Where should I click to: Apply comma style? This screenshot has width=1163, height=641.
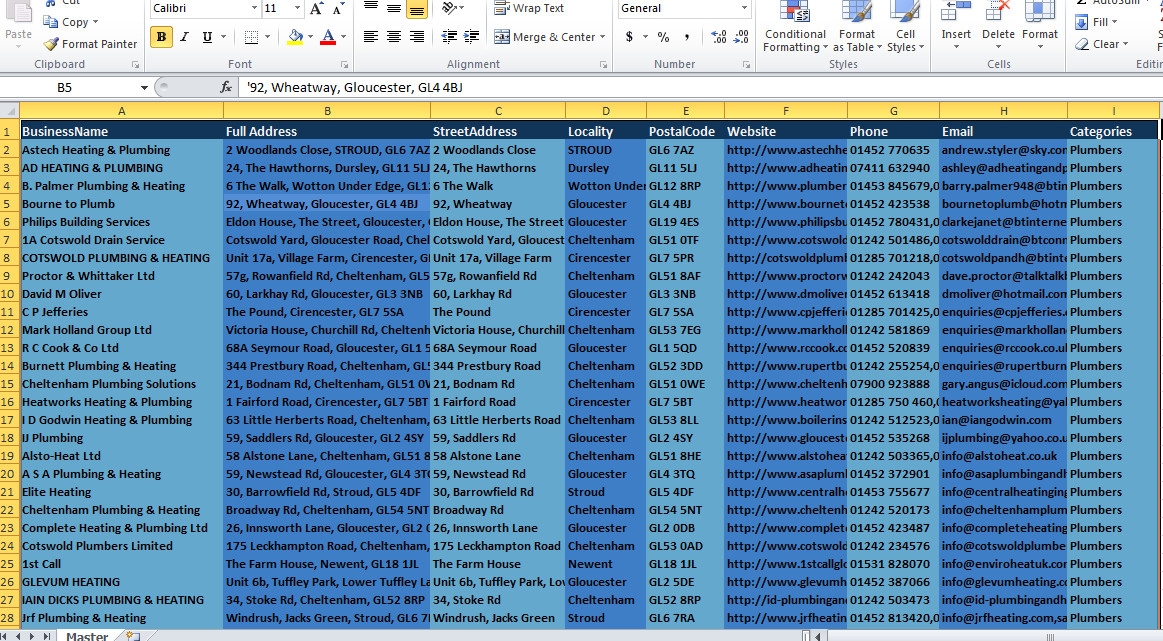click(x=687, y=36)
